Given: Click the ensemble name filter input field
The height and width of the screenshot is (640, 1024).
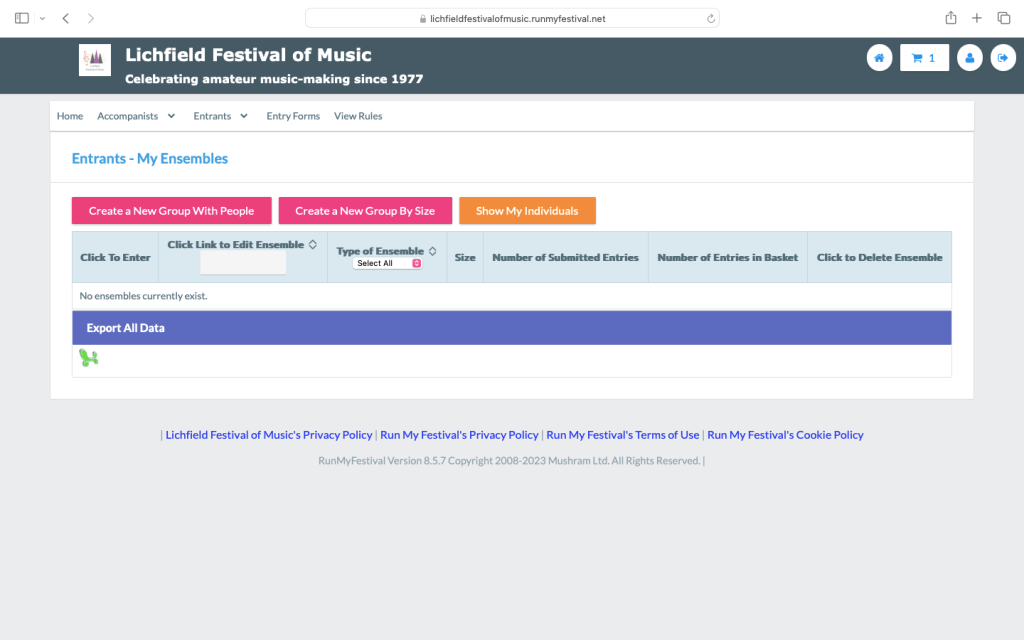Looking at the screenshot, I should pos(243,263).
